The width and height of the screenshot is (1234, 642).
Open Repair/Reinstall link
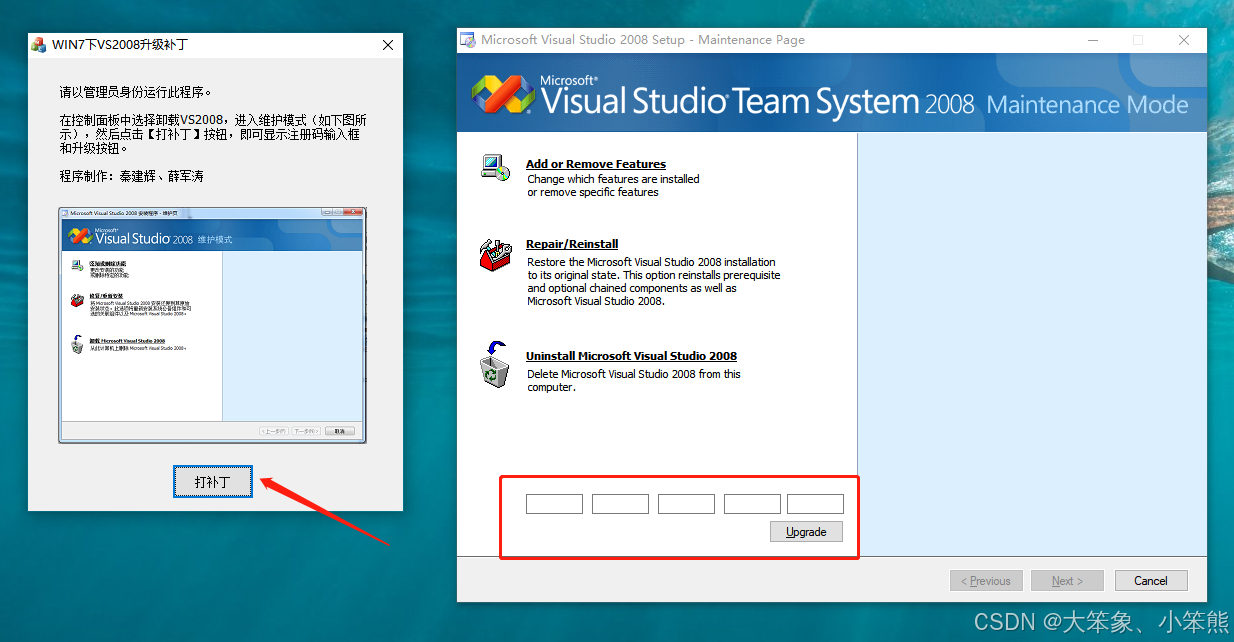(572, 244)
